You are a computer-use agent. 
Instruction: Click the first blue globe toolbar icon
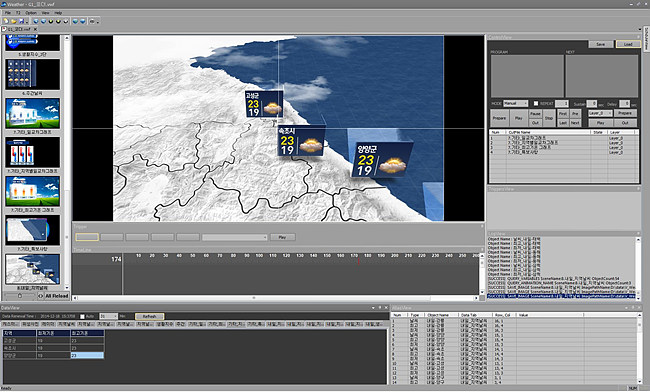tap(36, 21)
